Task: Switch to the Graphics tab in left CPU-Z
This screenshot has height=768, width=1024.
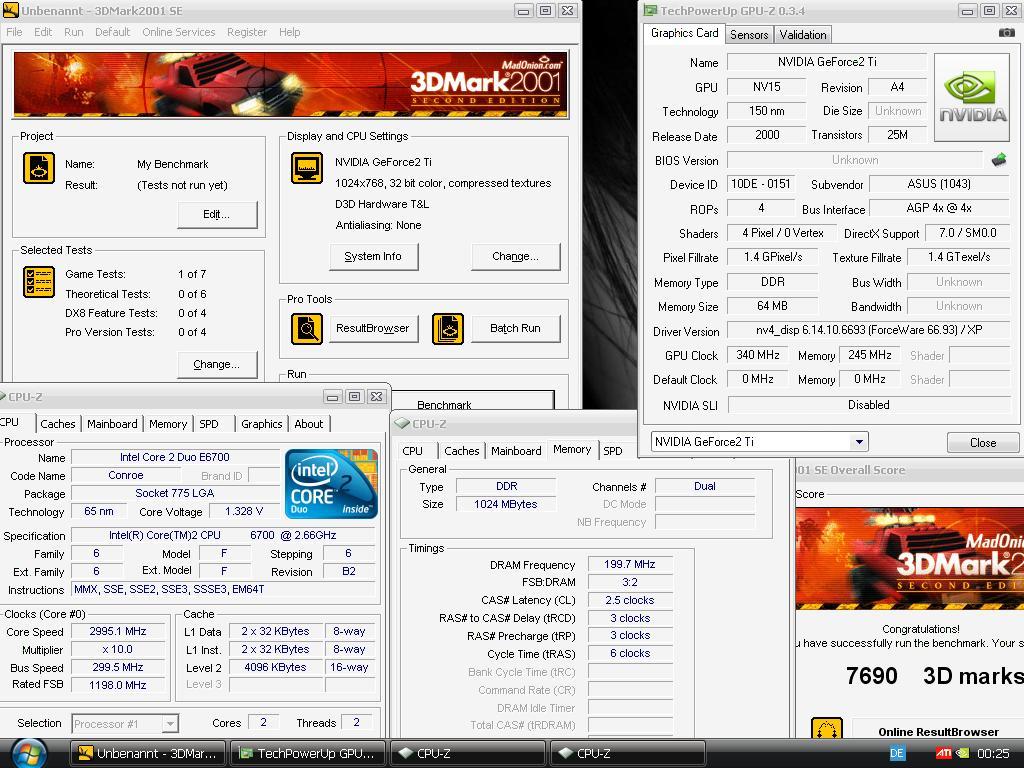Action: (x=261, y=424)
